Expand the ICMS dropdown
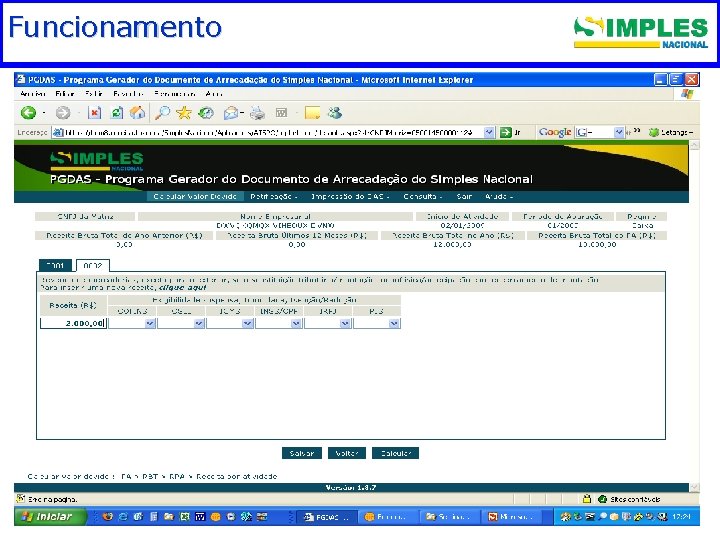 [x=247, y=323]
